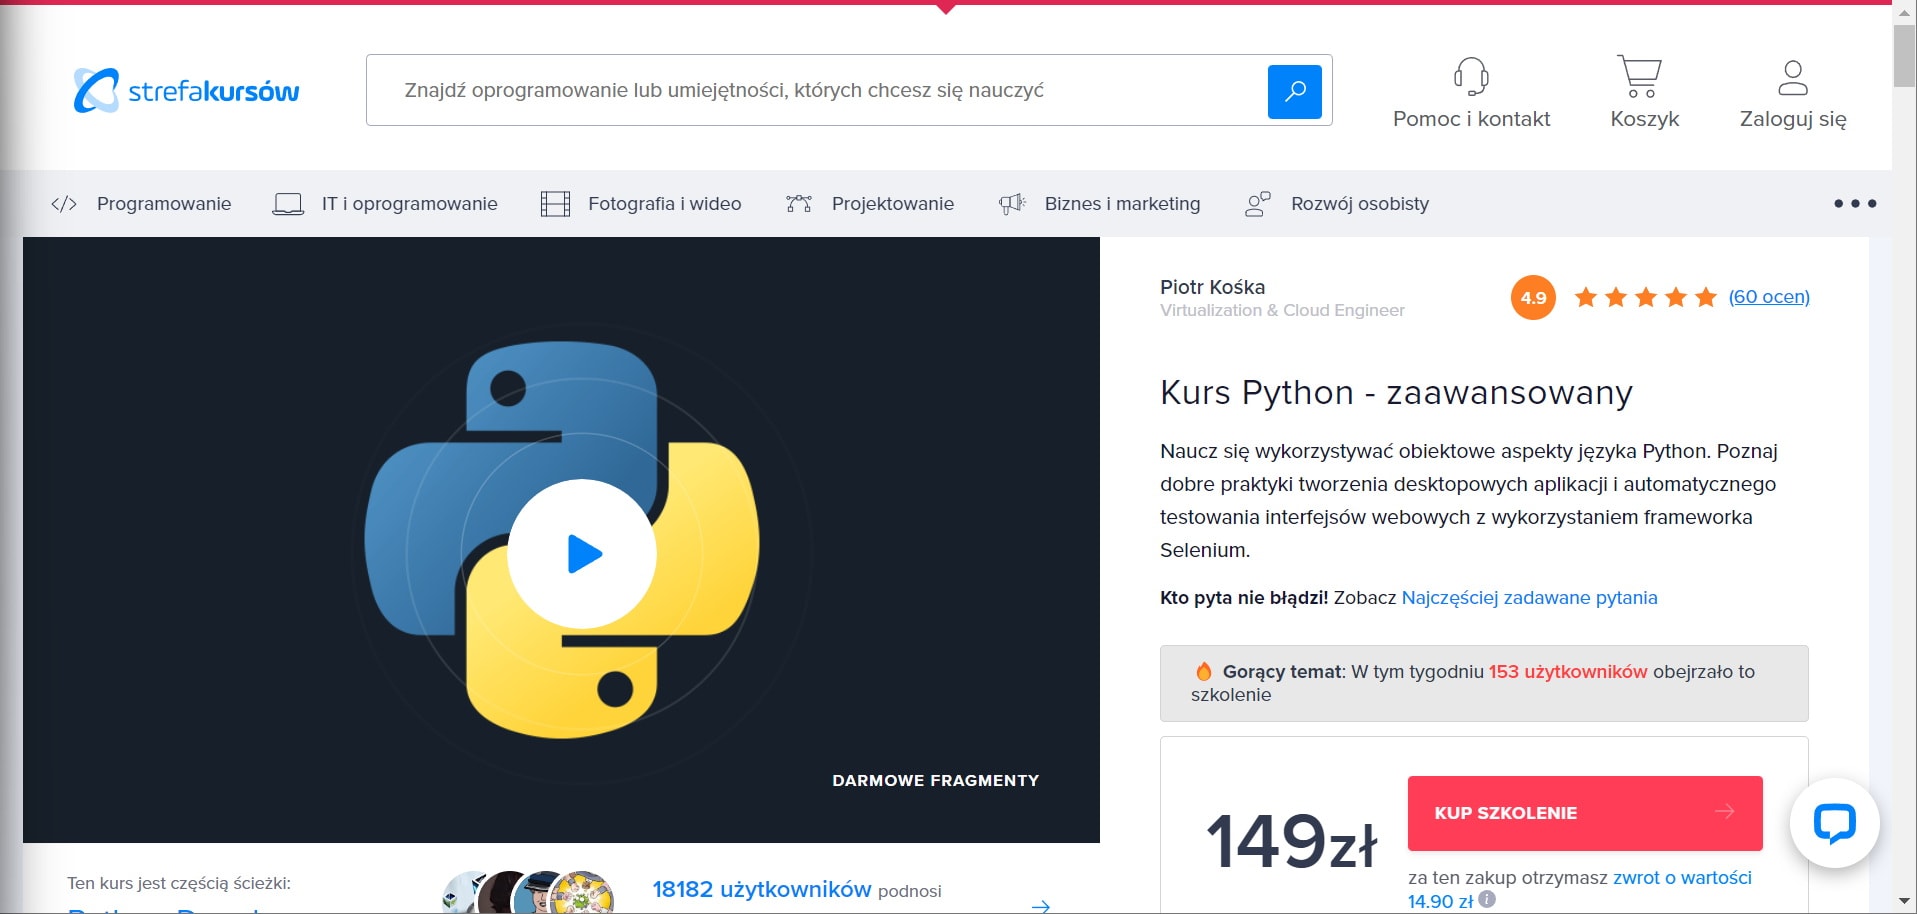Click the 149zł price text
The image size is (1917, 914).
click(1291, 841)
